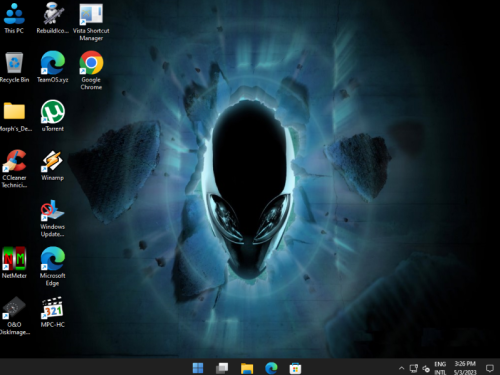
Task: Open Task View on the taskbar
Action: coord(222,368)
